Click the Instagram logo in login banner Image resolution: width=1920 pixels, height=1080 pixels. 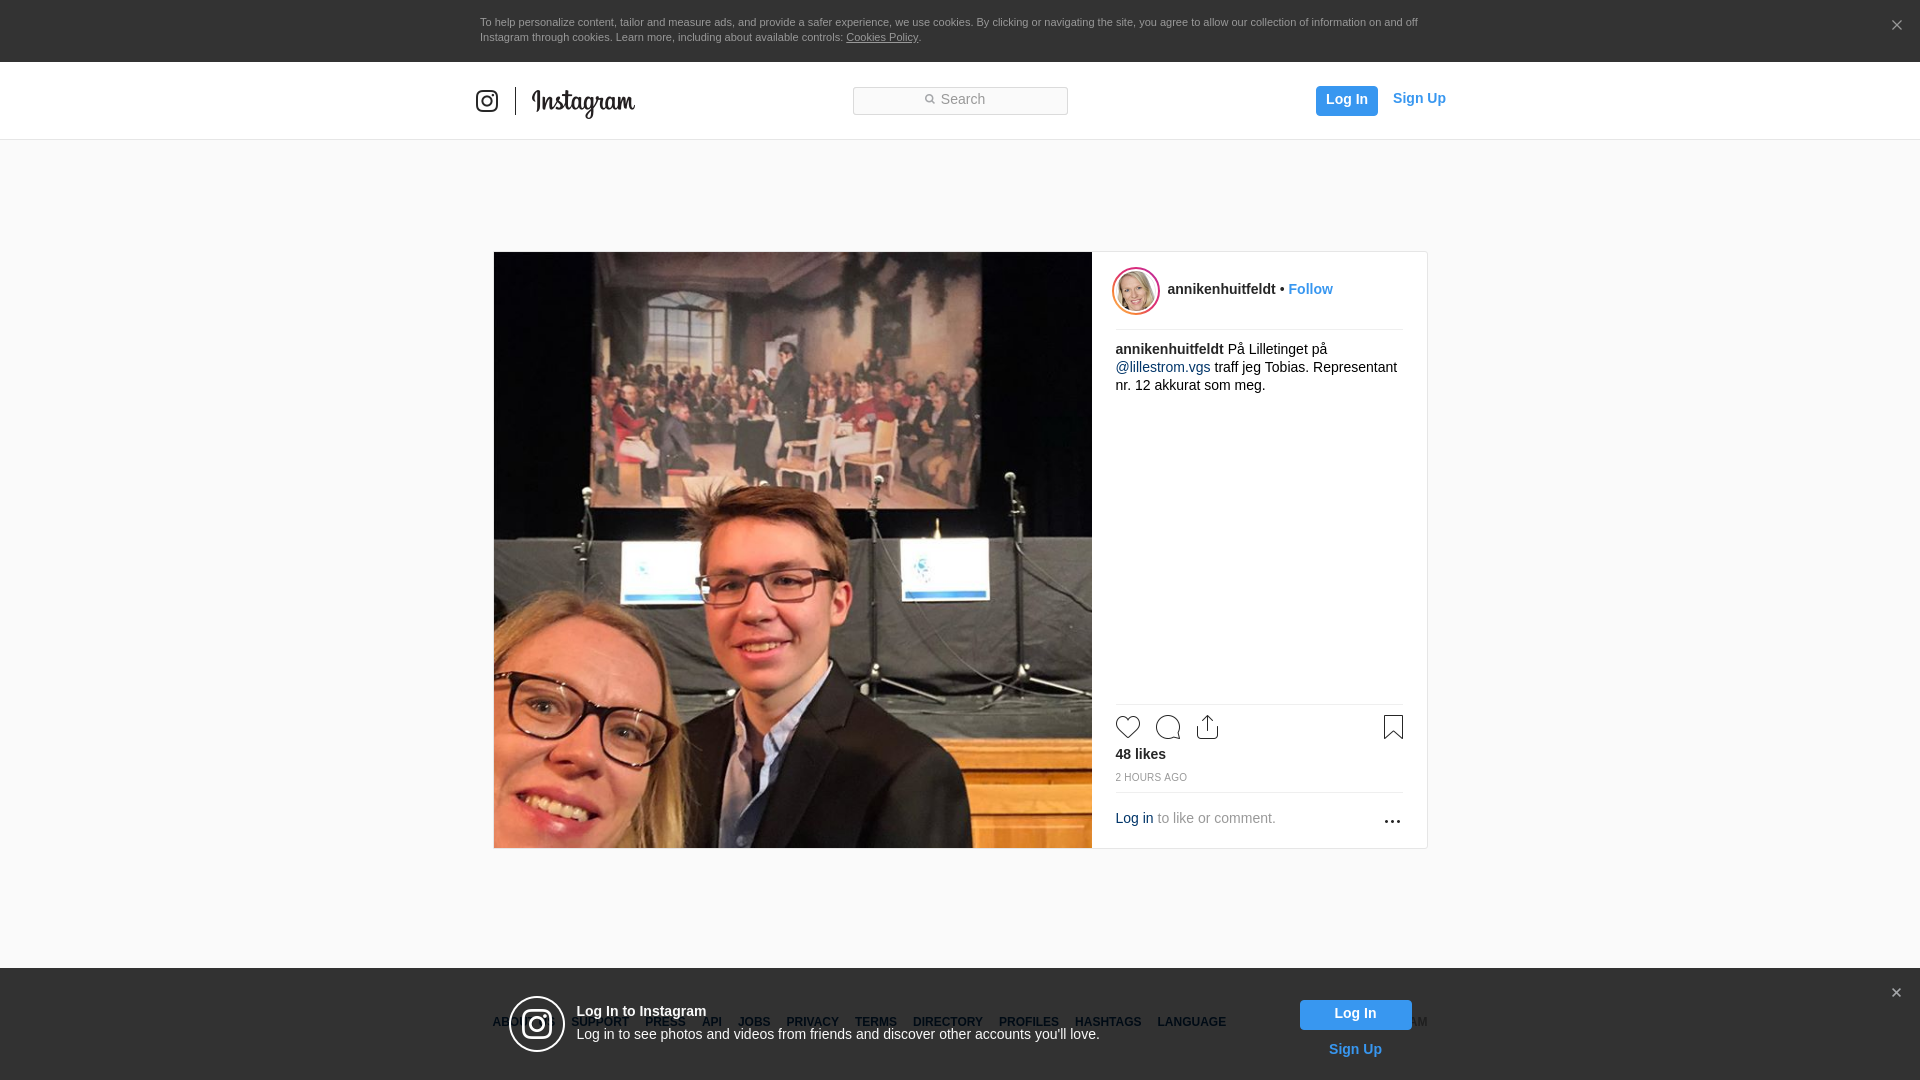tap(537, 1024)
